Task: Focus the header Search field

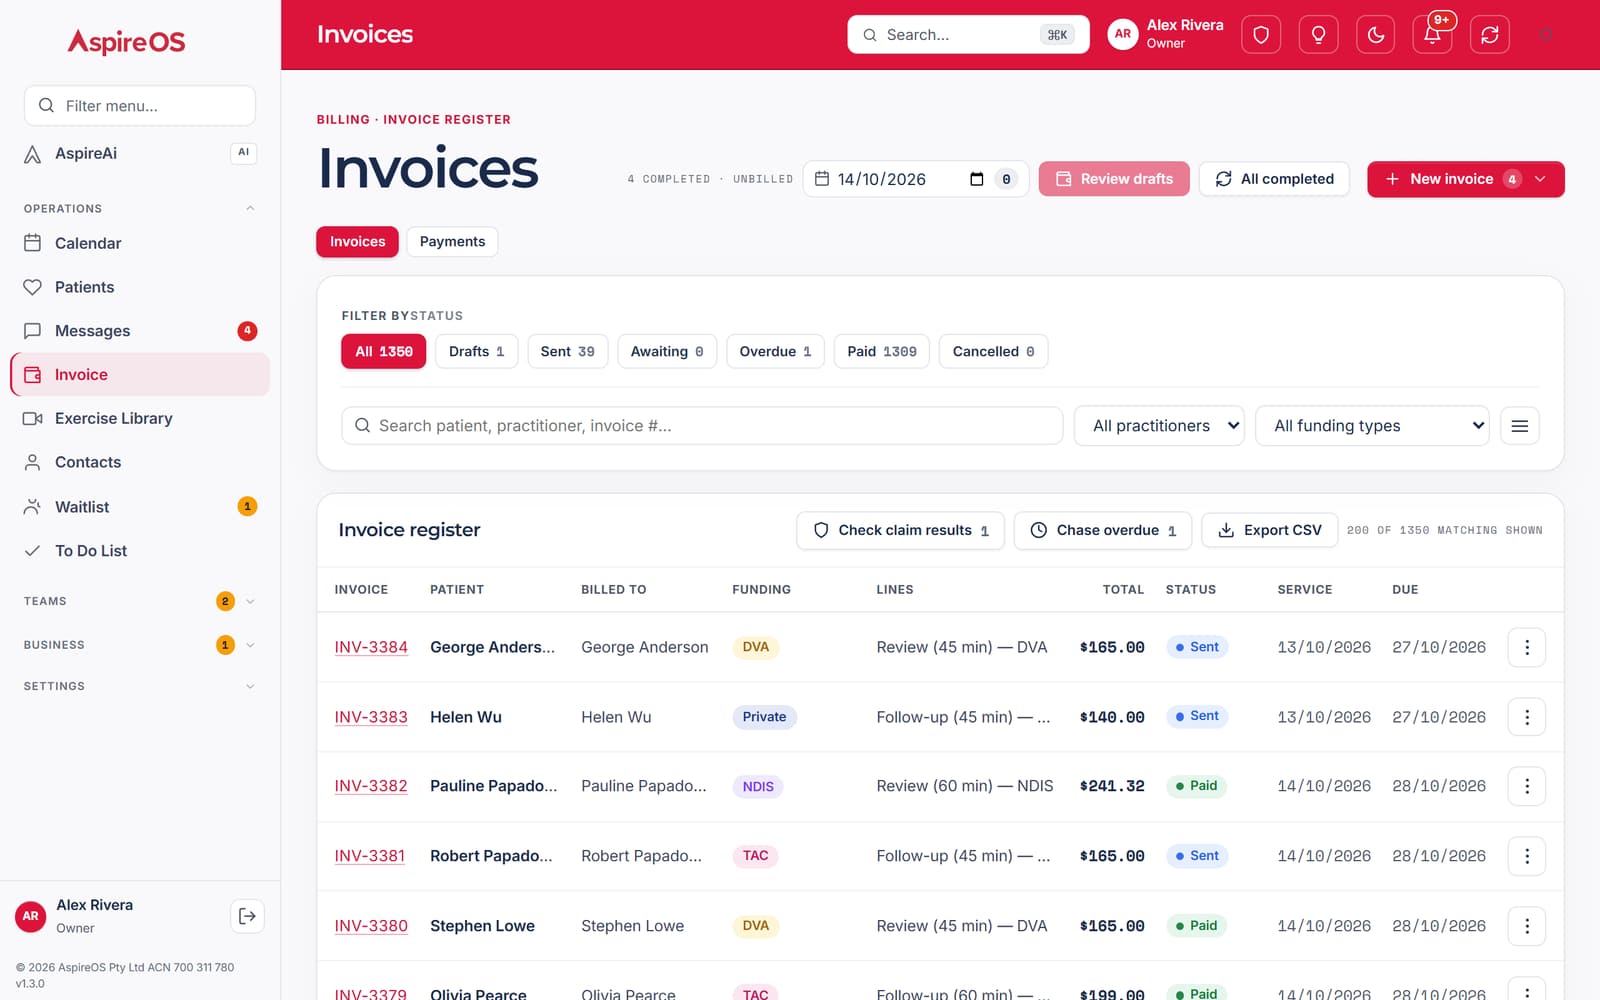Action: click(968, 35)
